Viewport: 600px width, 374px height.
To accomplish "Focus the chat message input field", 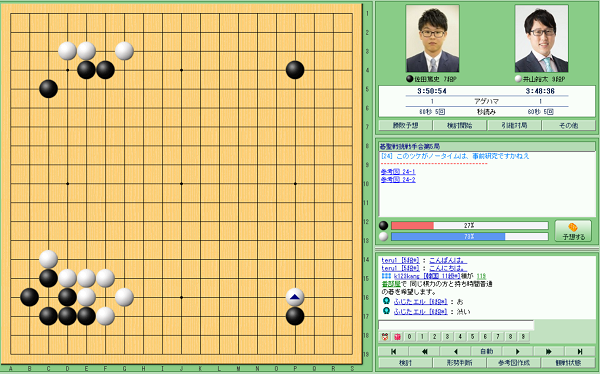I will point(456,325).
